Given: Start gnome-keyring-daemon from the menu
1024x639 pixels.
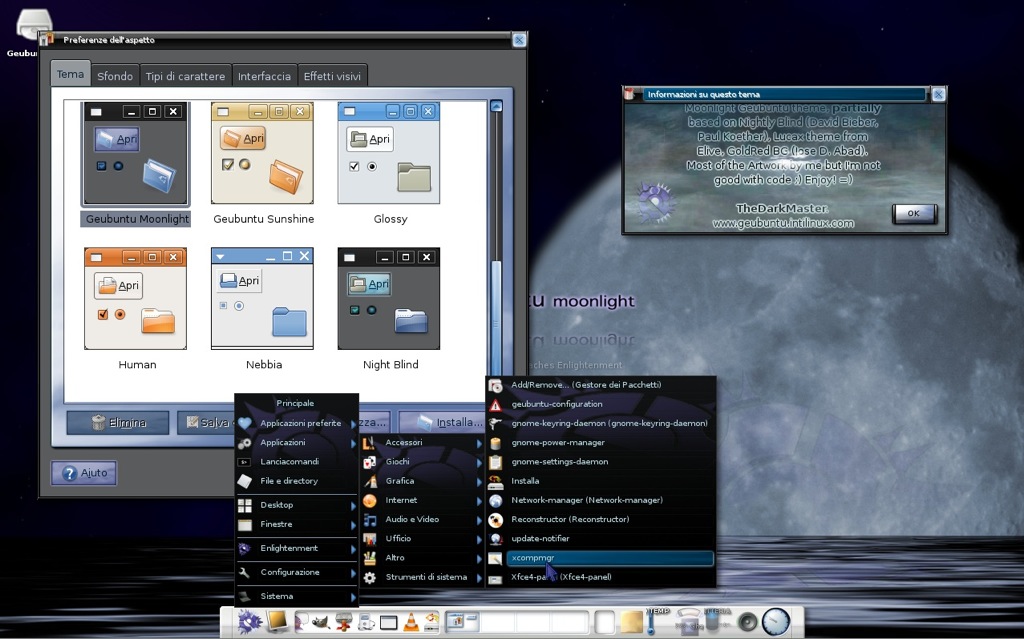Looking at the screenshot, I should [601, 423].
